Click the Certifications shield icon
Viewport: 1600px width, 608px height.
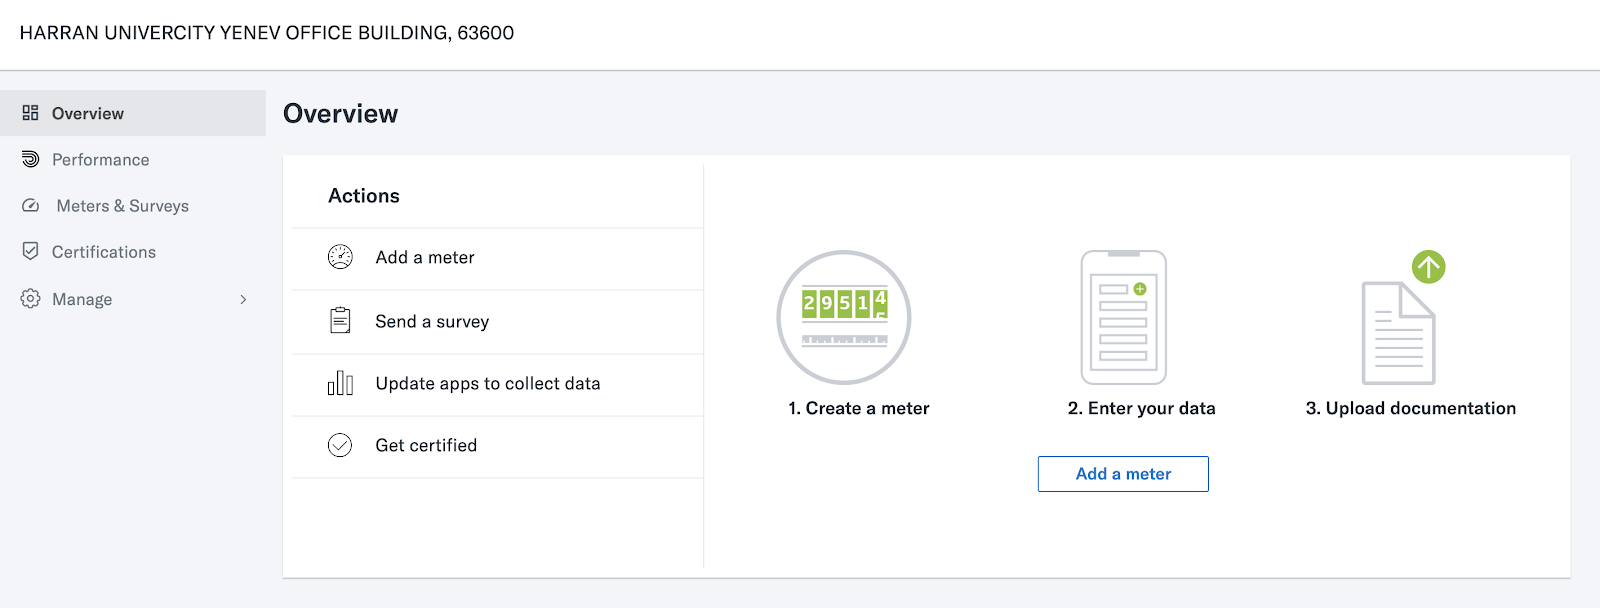tap(30, 251)
